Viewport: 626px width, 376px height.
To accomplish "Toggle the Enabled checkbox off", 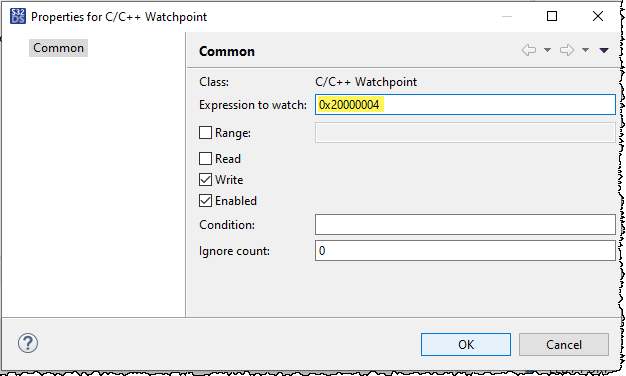I will point(205,200).
